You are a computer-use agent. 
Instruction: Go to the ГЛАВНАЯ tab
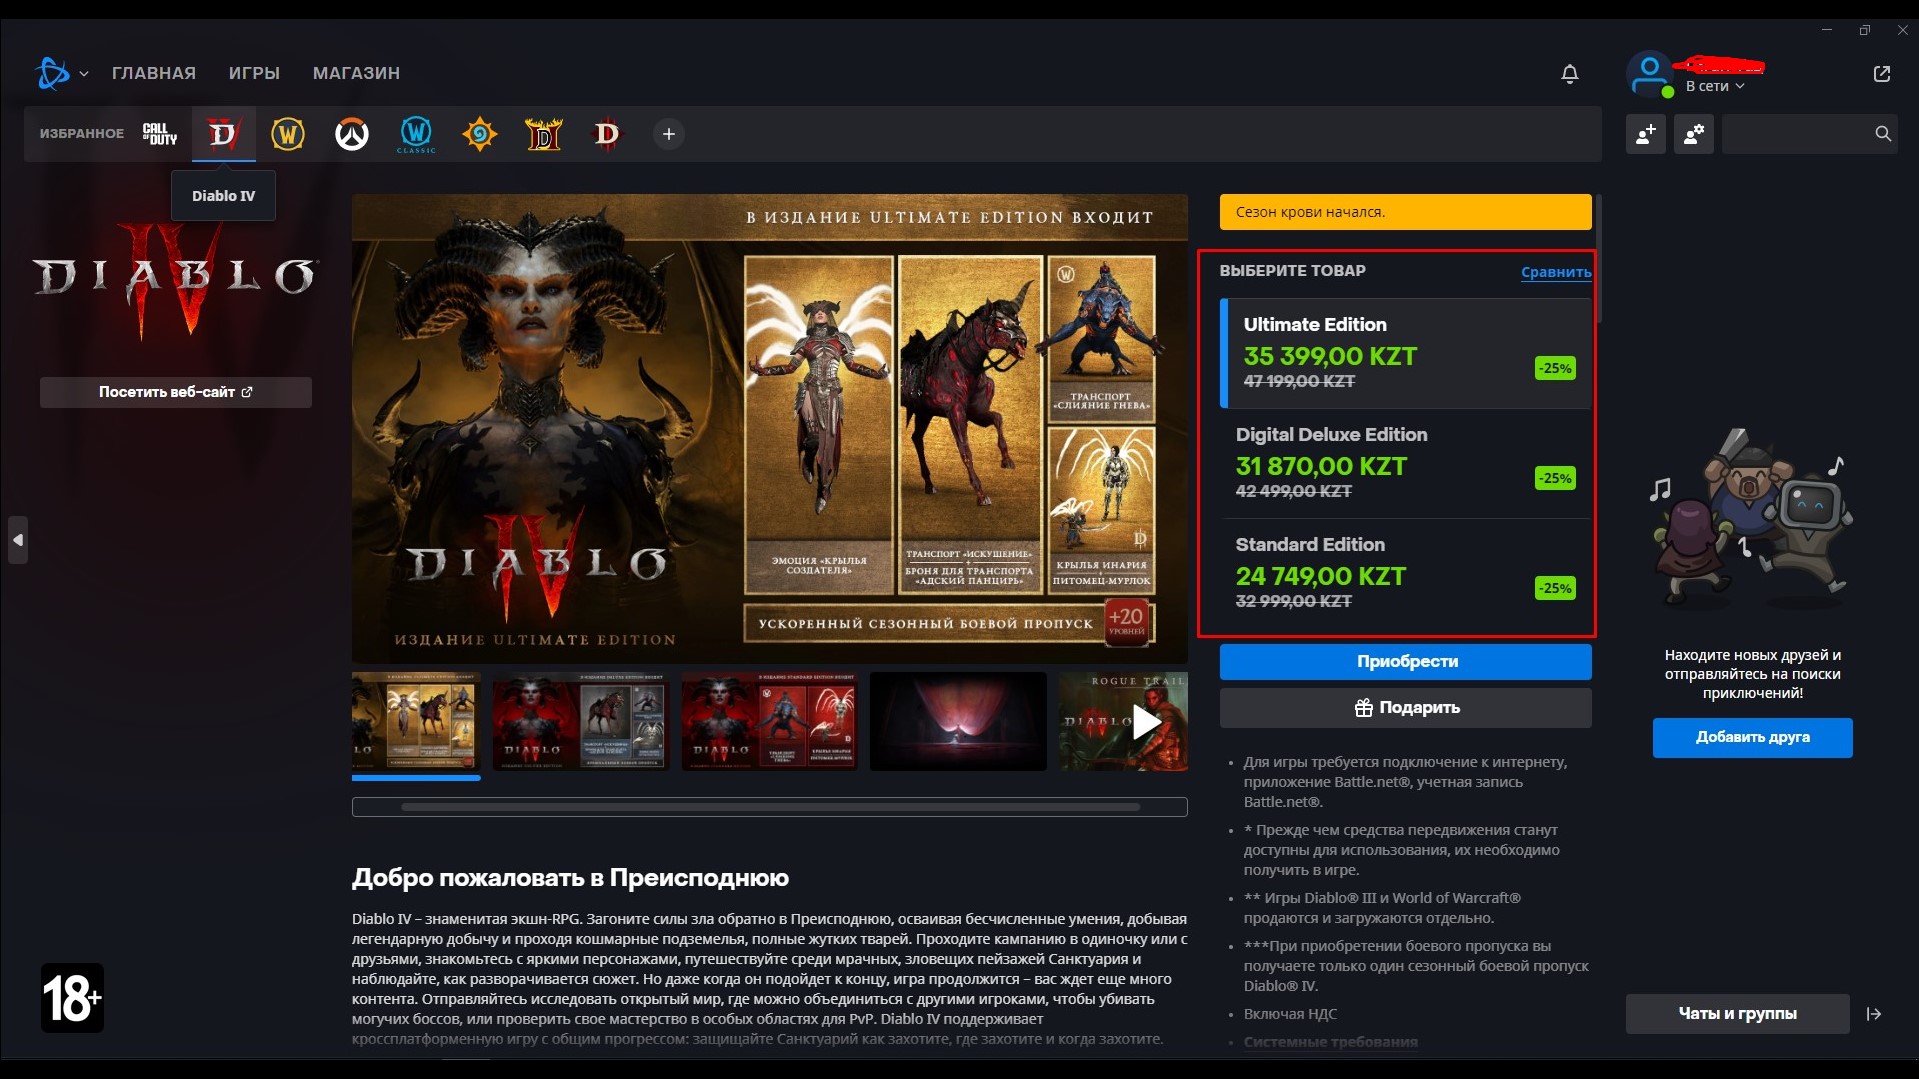154,73
